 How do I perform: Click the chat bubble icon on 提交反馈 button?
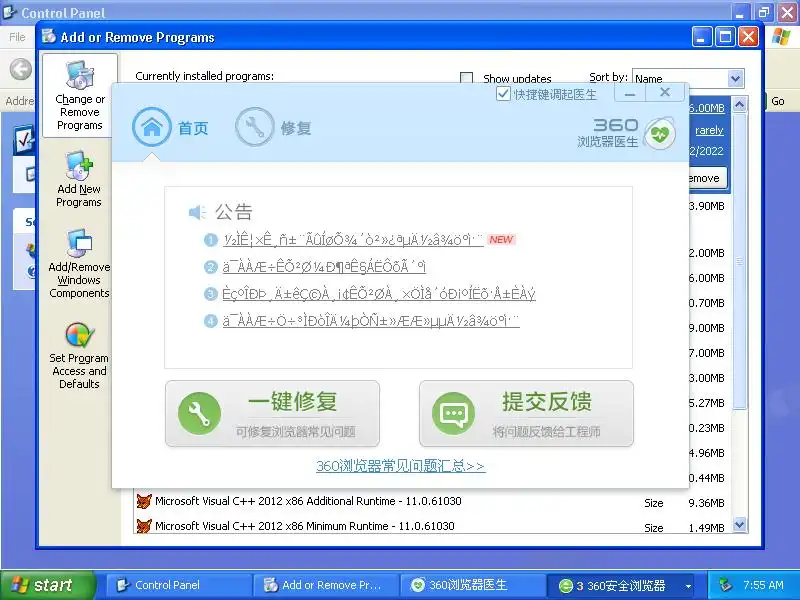tap(453, 414)
